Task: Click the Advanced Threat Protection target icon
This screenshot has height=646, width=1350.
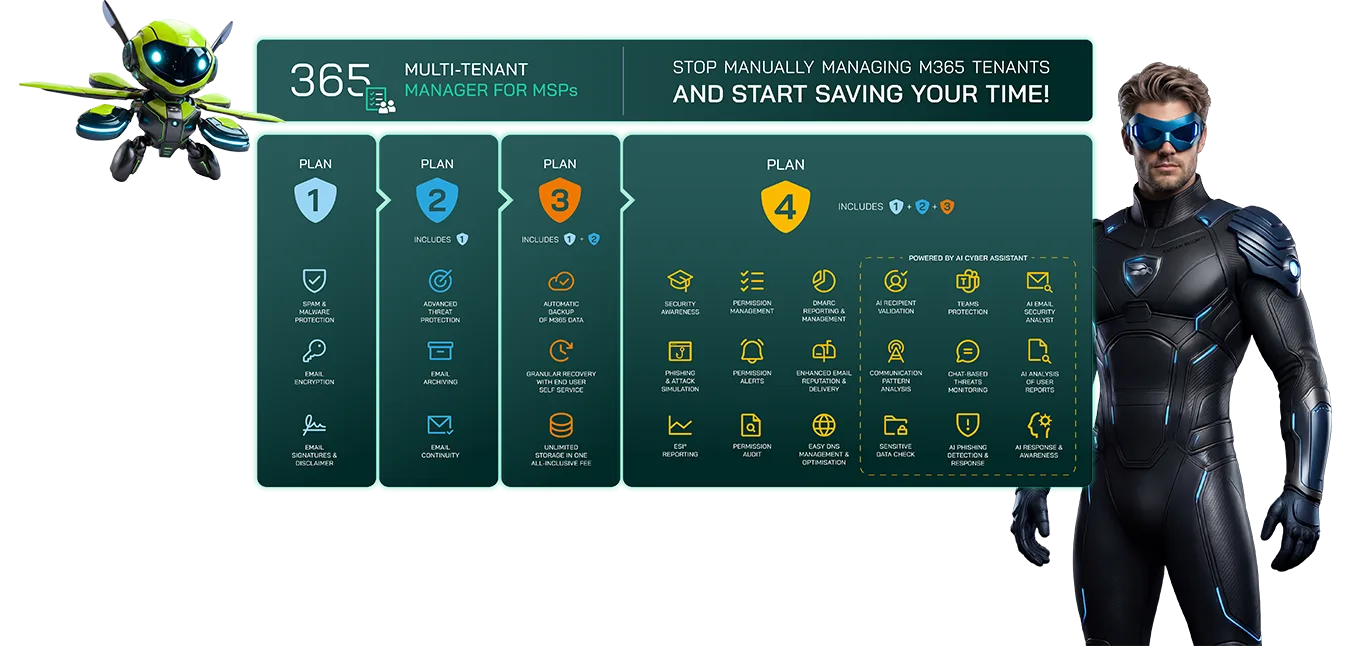Action: point(440,280)
